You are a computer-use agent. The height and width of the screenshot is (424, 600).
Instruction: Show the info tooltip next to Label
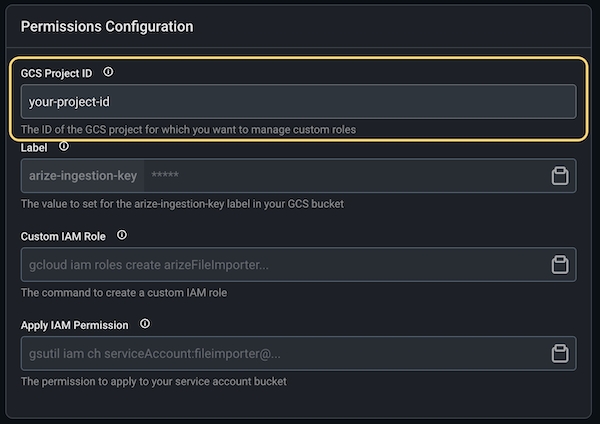[64, 146]
